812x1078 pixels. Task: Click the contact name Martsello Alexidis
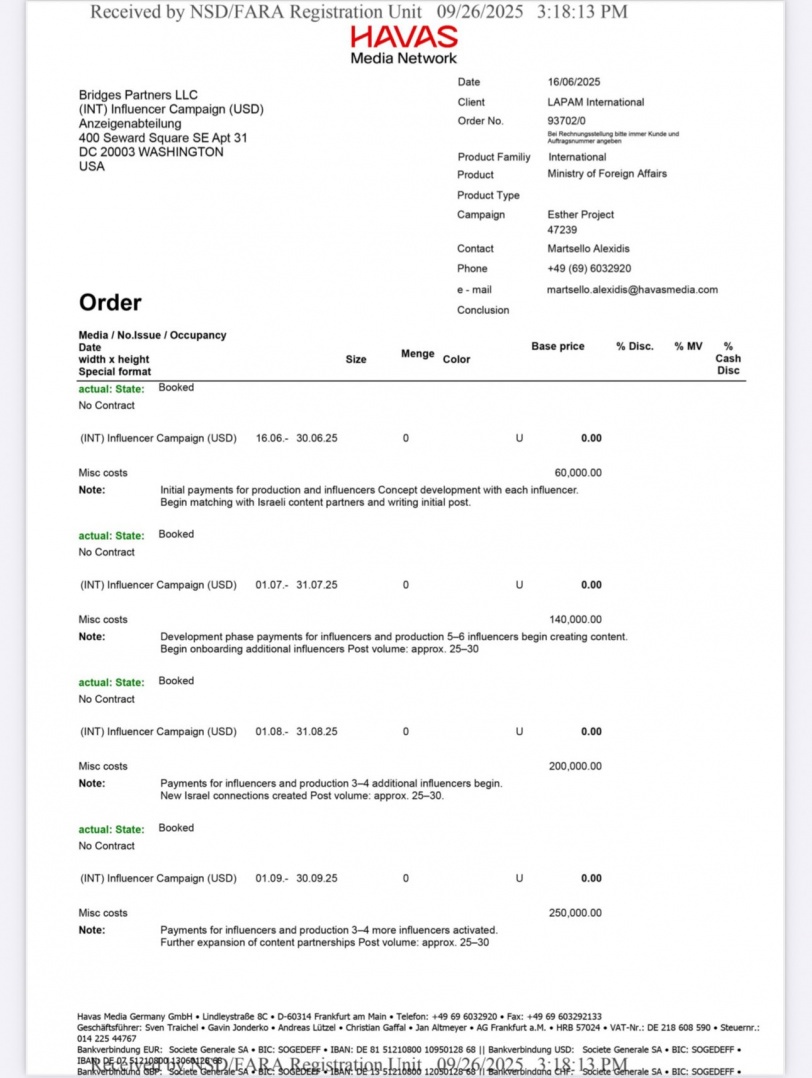click(588, 249)
